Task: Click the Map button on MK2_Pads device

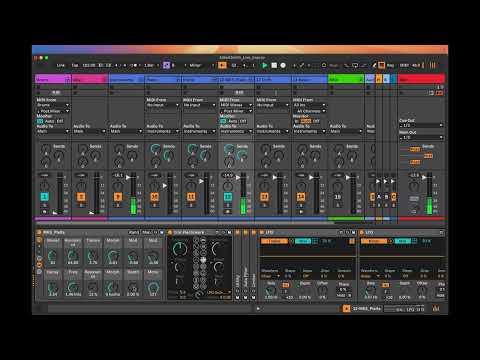Action: pos(146,232)
